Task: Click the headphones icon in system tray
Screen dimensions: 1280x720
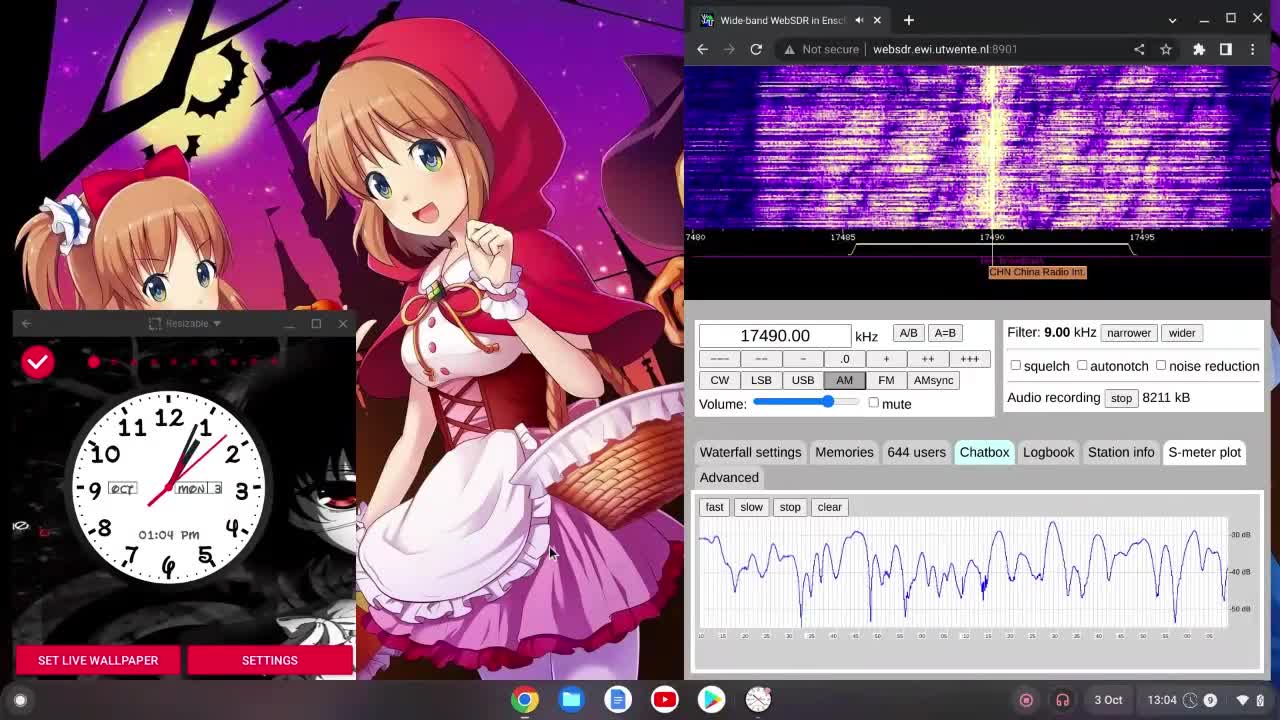Action: pyautogui.click(x=1063, y=700)
